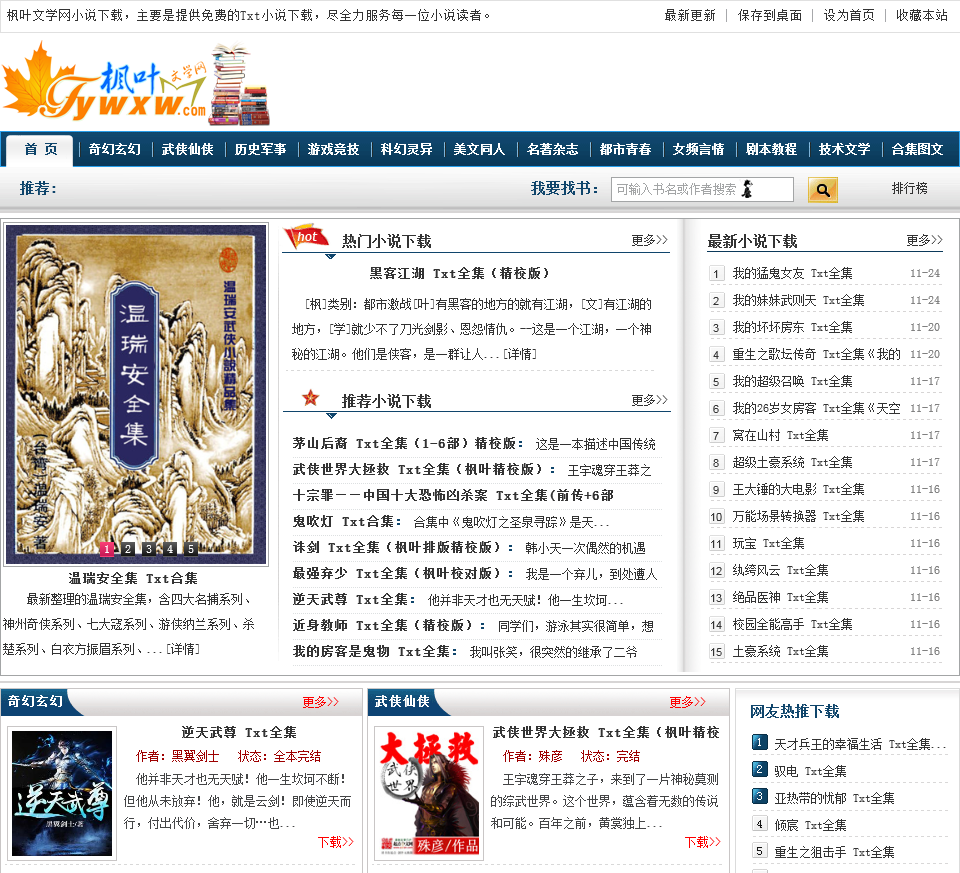960x873 pixels.
Task: Open the 美文同人 category
Action: point(479,149)
